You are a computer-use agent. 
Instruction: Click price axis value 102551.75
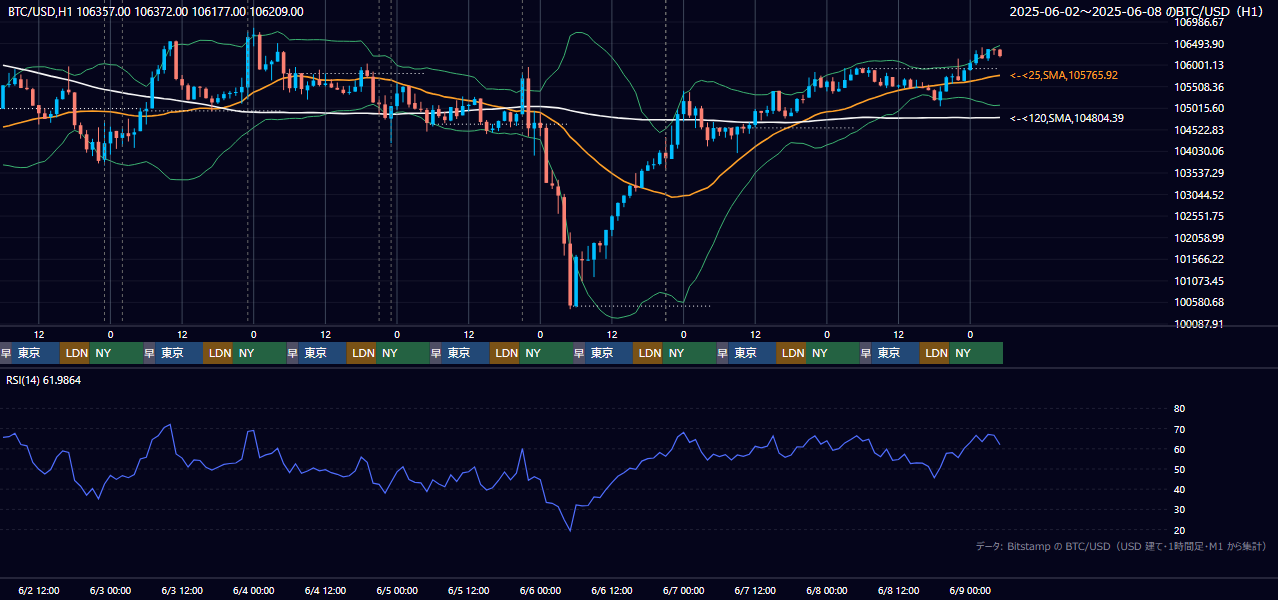point(1199,216)
